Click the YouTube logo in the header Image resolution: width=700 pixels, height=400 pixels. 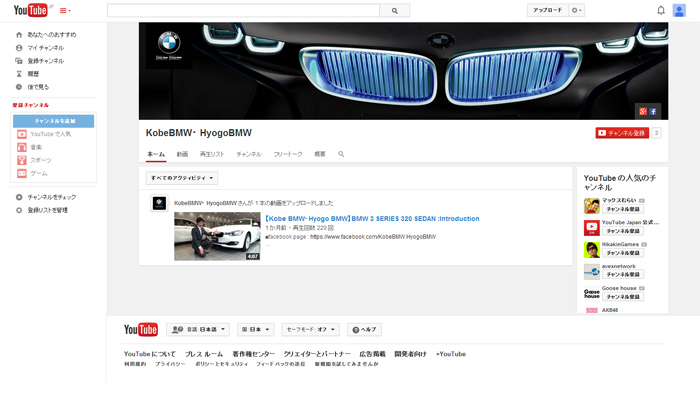click(x=30, y=10)
